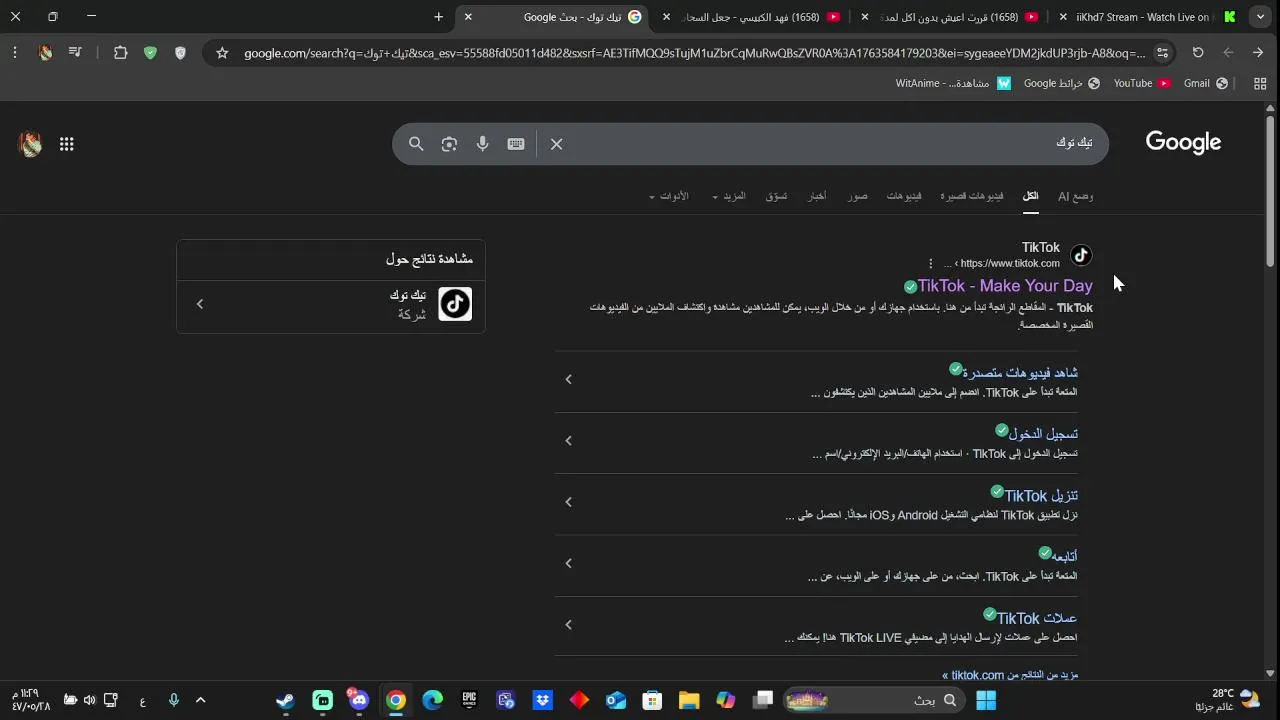The image size is (1280, 720).
Task: Click the Google logo
Action: [1183, 143]
